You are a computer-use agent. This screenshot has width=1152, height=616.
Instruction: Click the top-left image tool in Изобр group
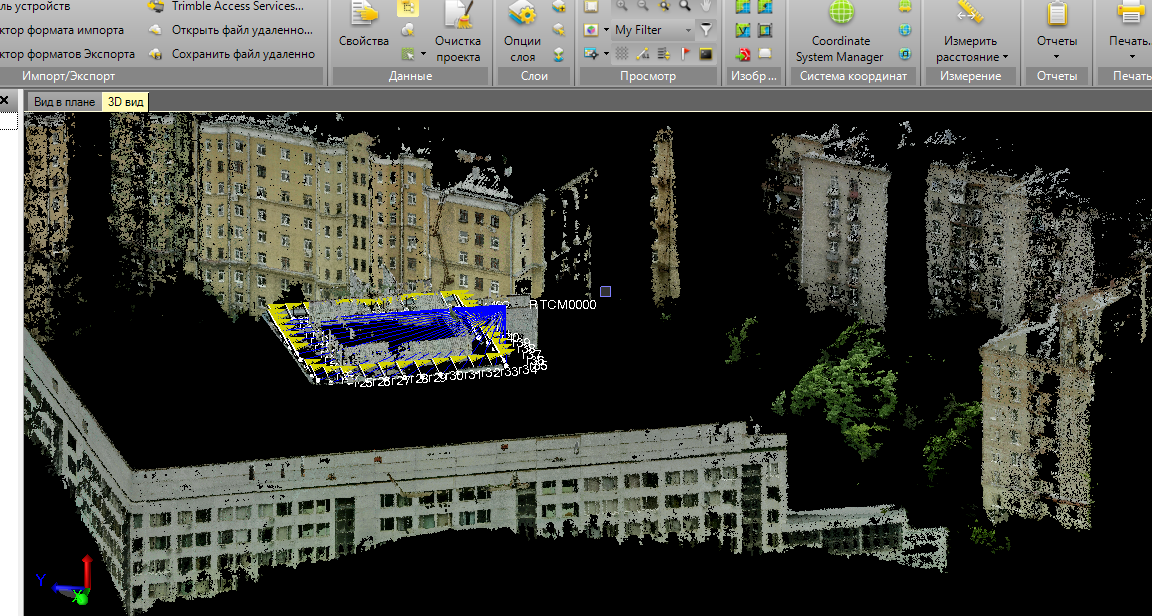coord(743,7)
